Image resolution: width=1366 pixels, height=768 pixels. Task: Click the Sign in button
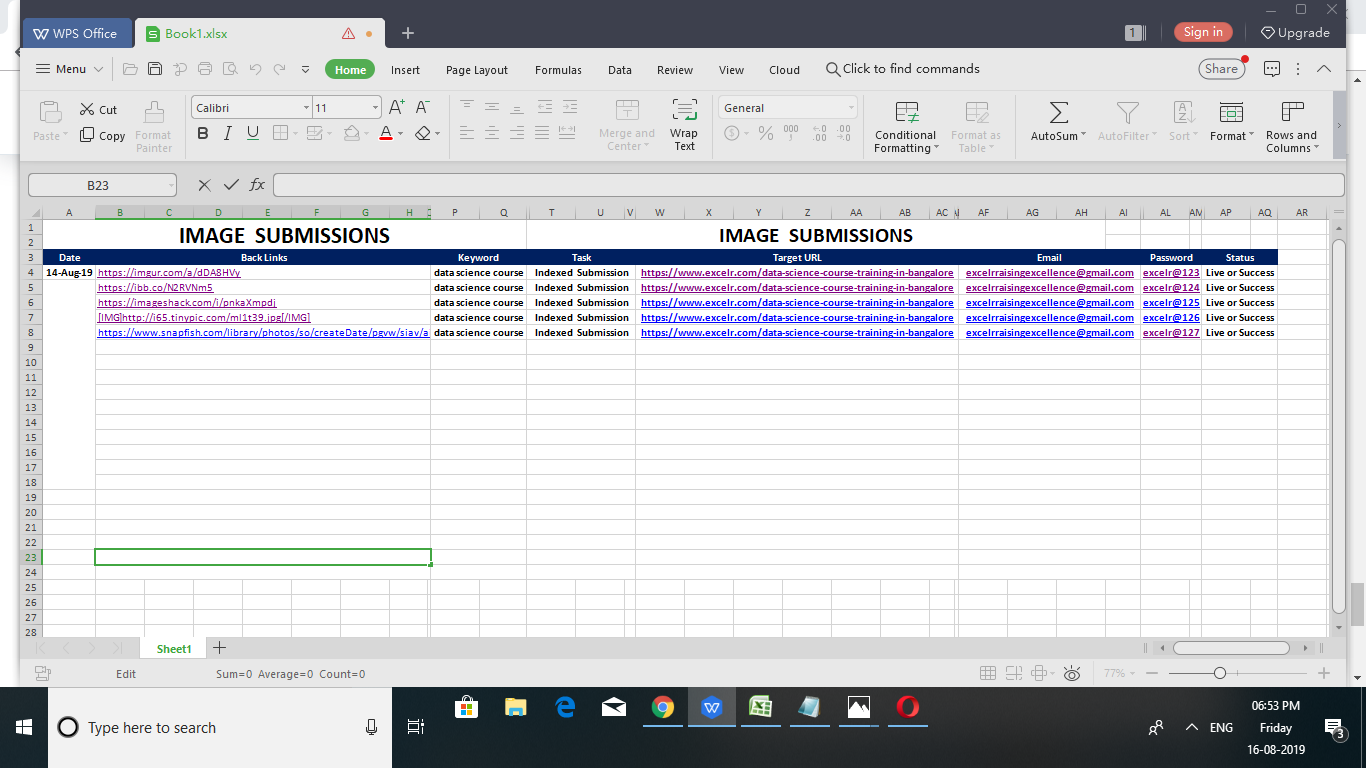(1203, 32)
